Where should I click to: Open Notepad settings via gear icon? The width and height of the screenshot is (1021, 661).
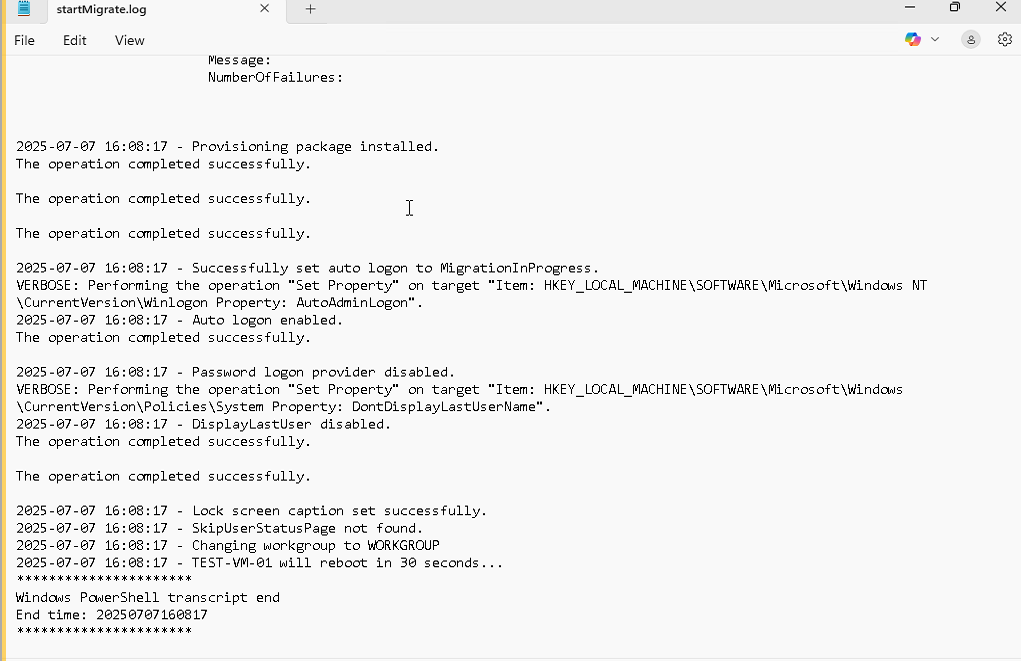click(1005, 39)
